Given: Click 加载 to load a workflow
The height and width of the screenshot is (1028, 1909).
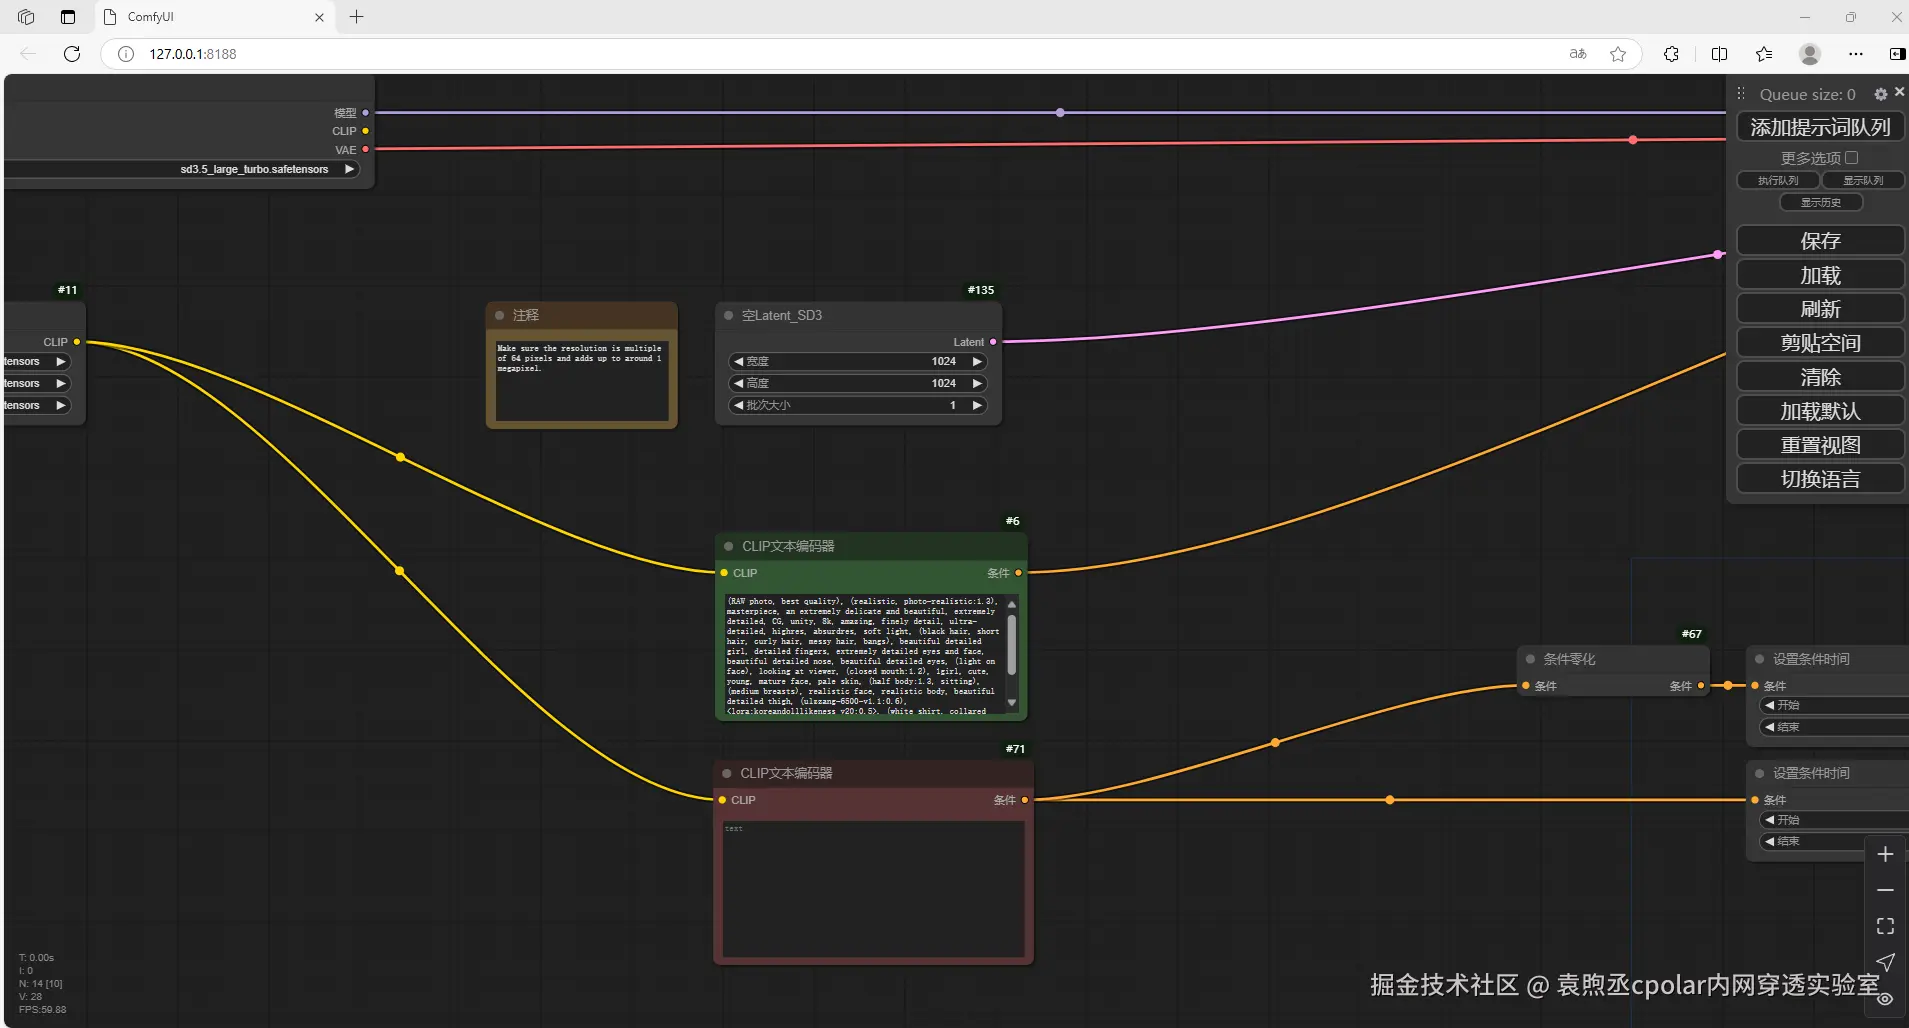Looking at the screenshot, I should [1820, 275].
